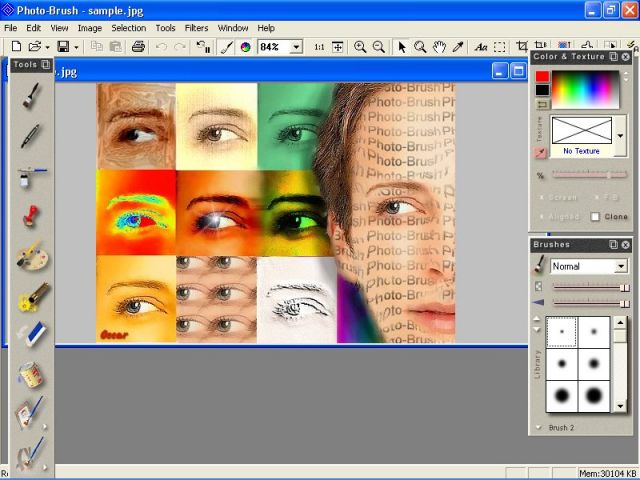
Task: Click the brush library up/down arrows
Action: (x=537, y=324)
